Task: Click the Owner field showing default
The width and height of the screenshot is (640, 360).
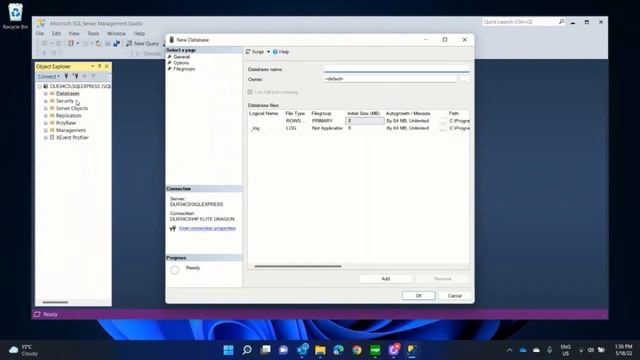Action: point(390,79)
